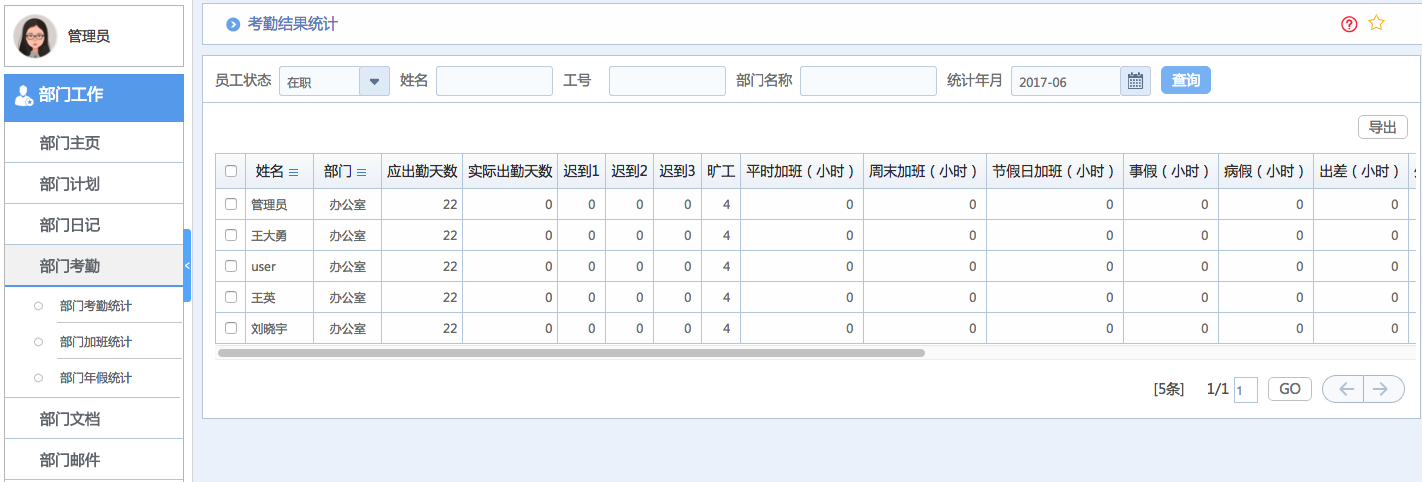Click the 部门 column sort icon
1422x482 pixels.
(x=361, y=172)
